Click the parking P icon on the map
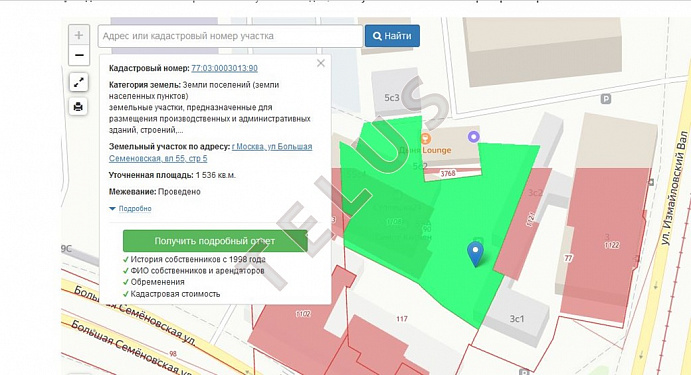The image size is (691, 375). point(606,99)
